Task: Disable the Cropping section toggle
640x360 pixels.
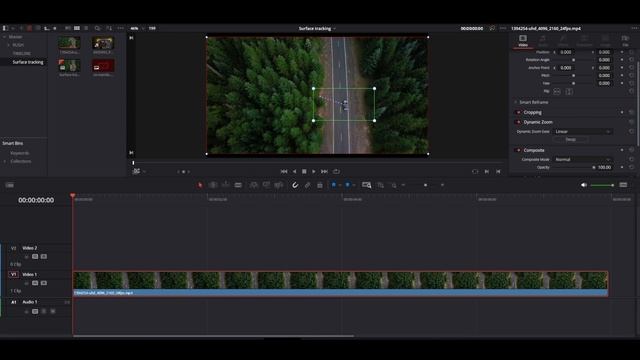Action: [518, 112]
